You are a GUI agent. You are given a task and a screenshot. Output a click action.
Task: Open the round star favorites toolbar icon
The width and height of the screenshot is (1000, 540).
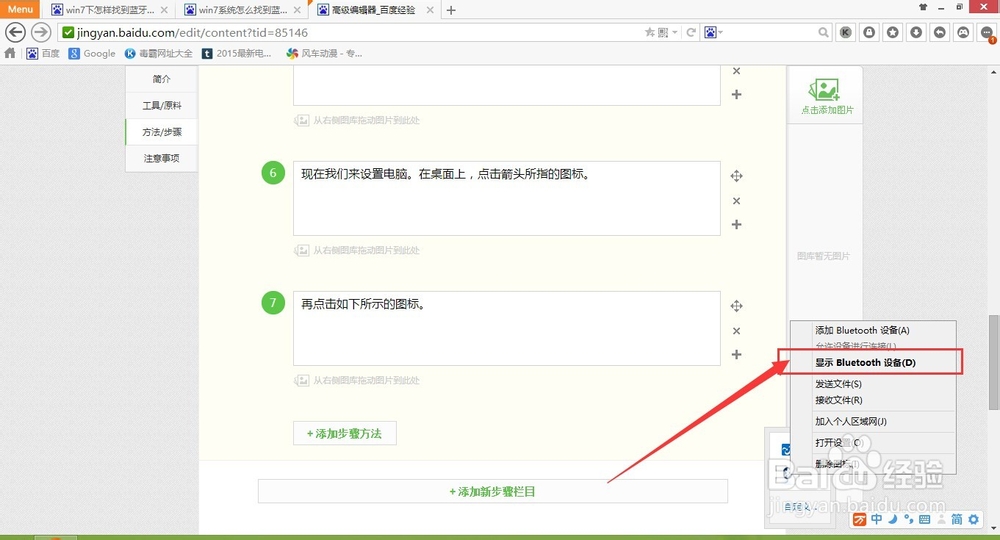[893, 32]
